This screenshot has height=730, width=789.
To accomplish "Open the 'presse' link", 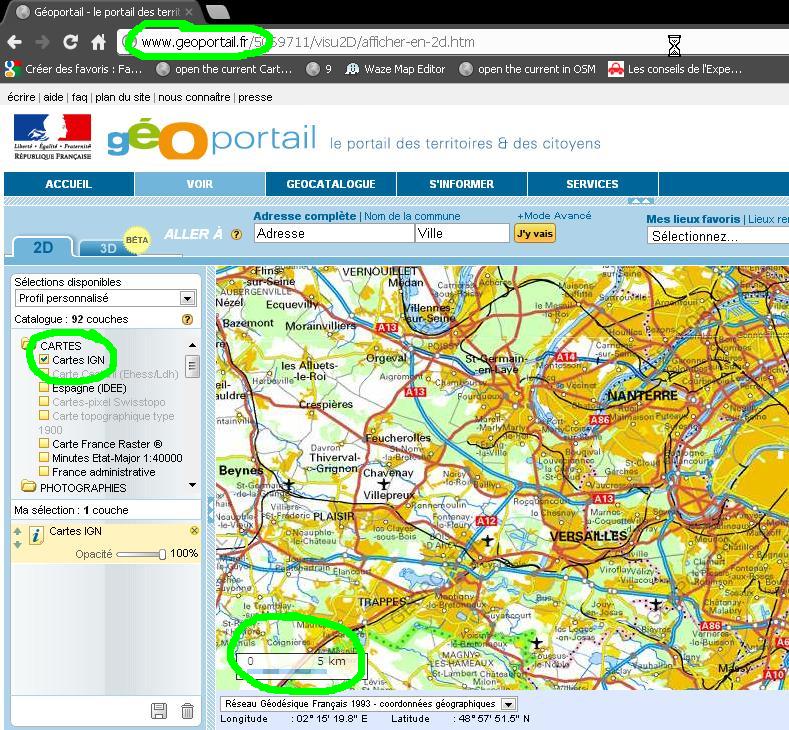I will pos(255,97).
